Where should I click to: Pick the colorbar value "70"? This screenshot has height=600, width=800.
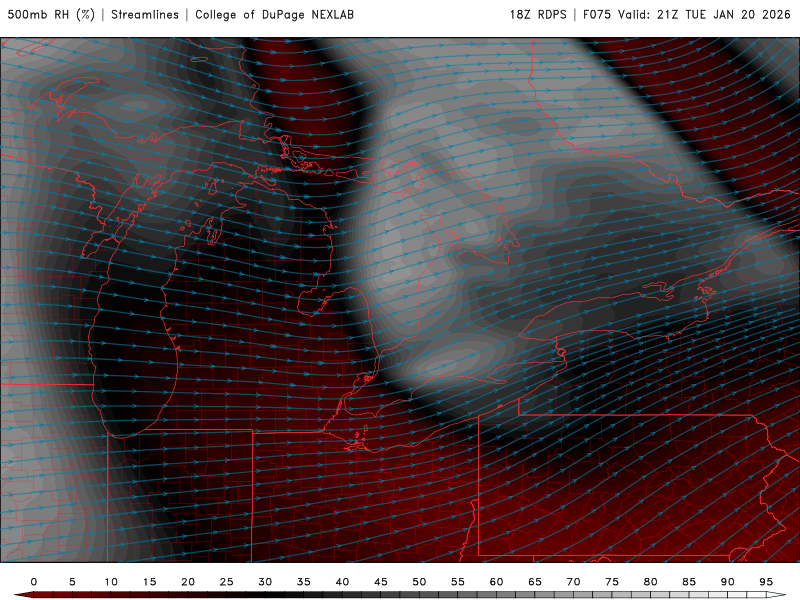[x=573, y=582]
